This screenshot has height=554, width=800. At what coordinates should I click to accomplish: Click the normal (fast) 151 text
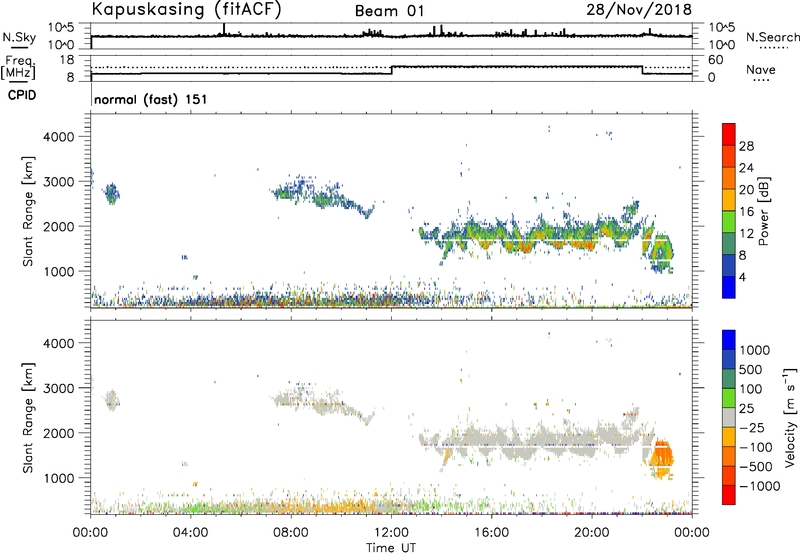point(151,99)
